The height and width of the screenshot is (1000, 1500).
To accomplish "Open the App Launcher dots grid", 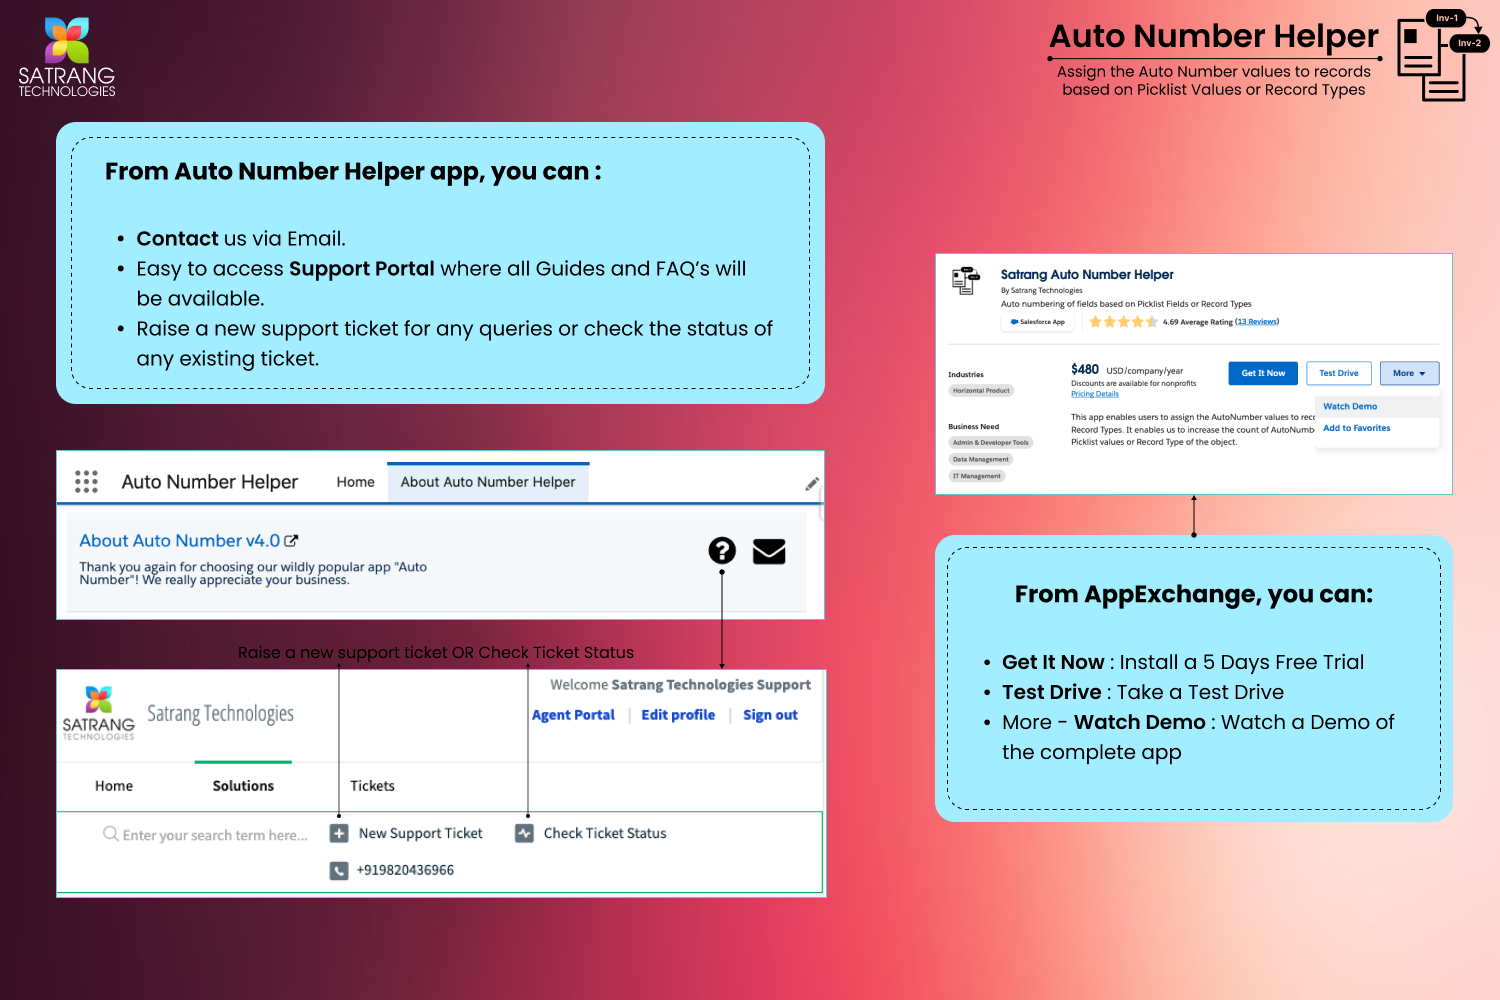I will (x=86, y=482).
